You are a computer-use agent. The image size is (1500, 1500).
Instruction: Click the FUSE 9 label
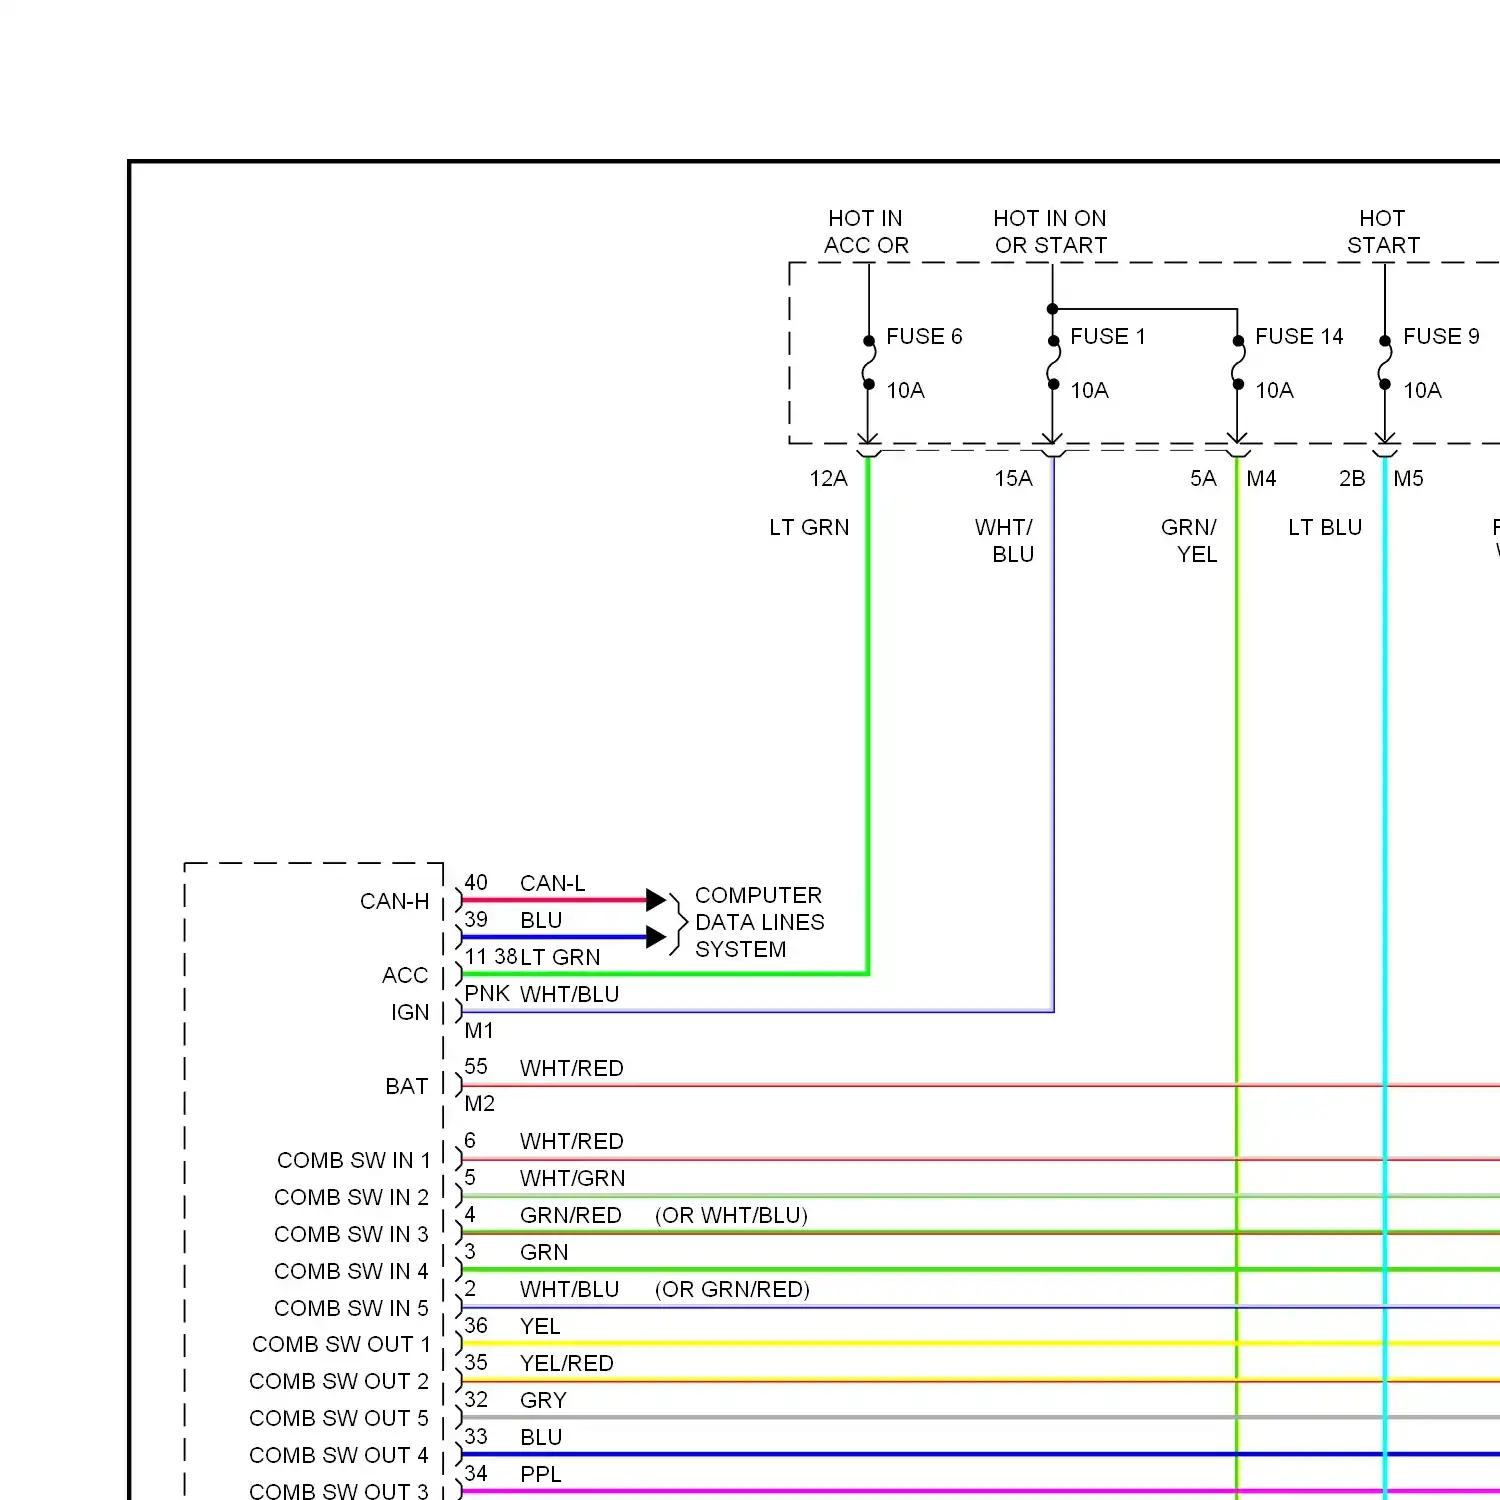click(1441, 336)
